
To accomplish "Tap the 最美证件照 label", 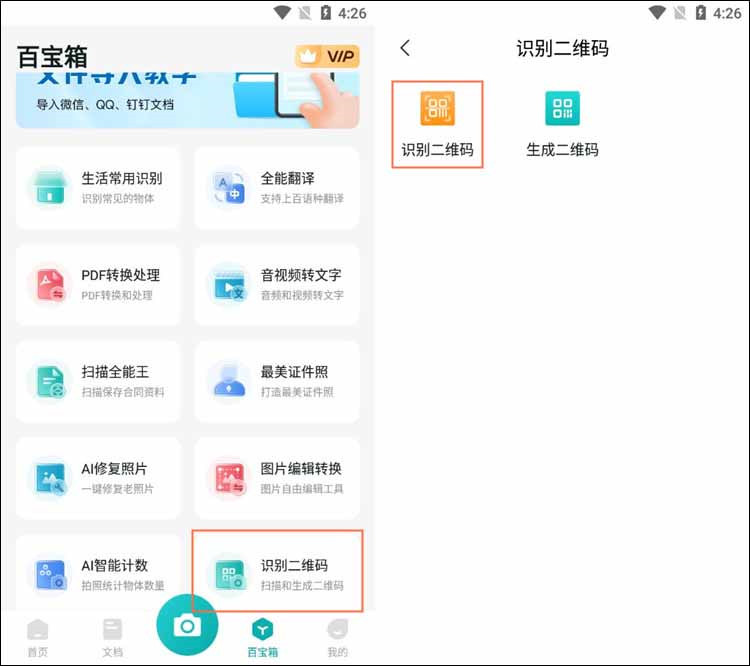I will click(x=294, y=372).
